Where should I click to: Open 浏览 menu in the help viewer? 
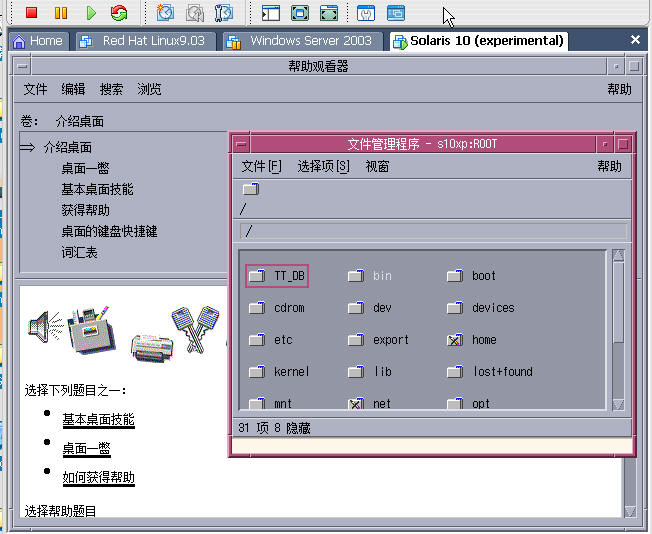(149, 89)
